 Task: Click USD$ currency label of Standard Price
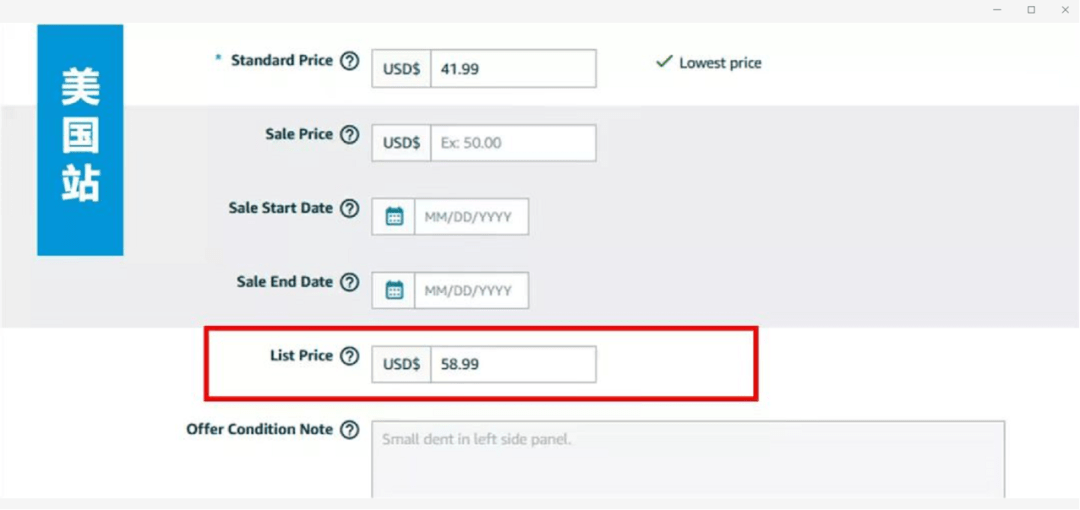401,69
